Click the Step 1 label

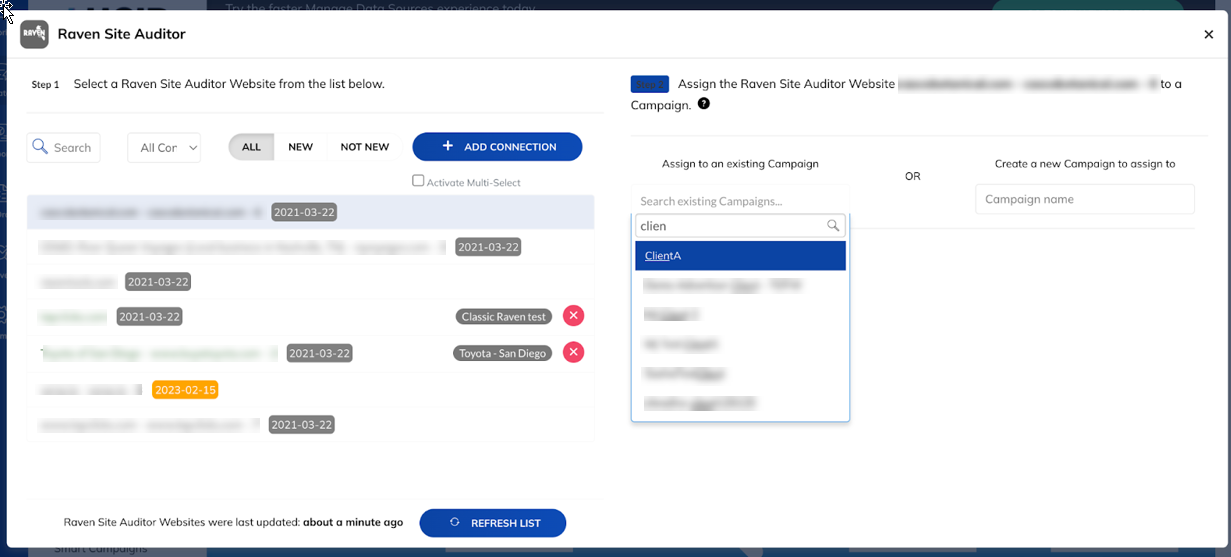(x=46, y=85)
